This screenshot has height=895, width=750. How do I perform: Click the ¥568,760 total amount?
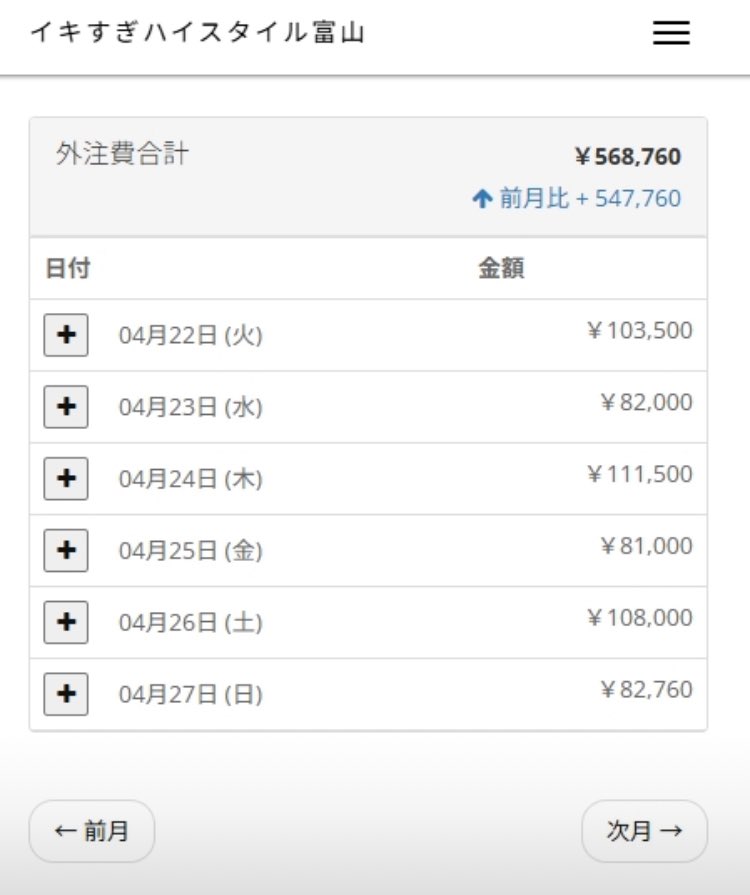point(628,157)
